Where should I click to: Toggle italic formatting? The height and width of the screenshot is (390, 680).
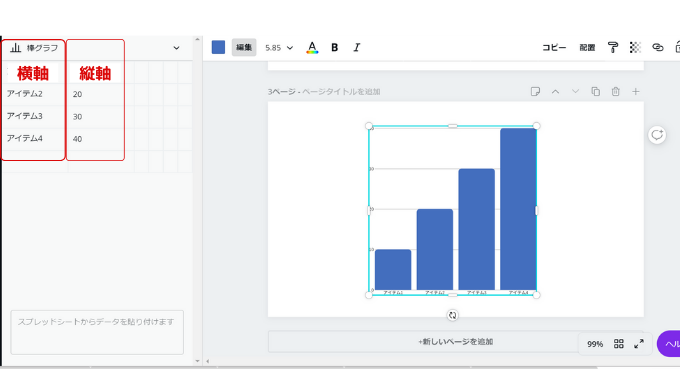356,47
